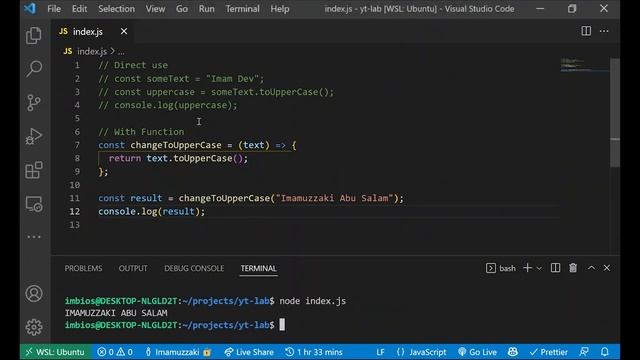Click the editor minimap preview

click(584, 65)
